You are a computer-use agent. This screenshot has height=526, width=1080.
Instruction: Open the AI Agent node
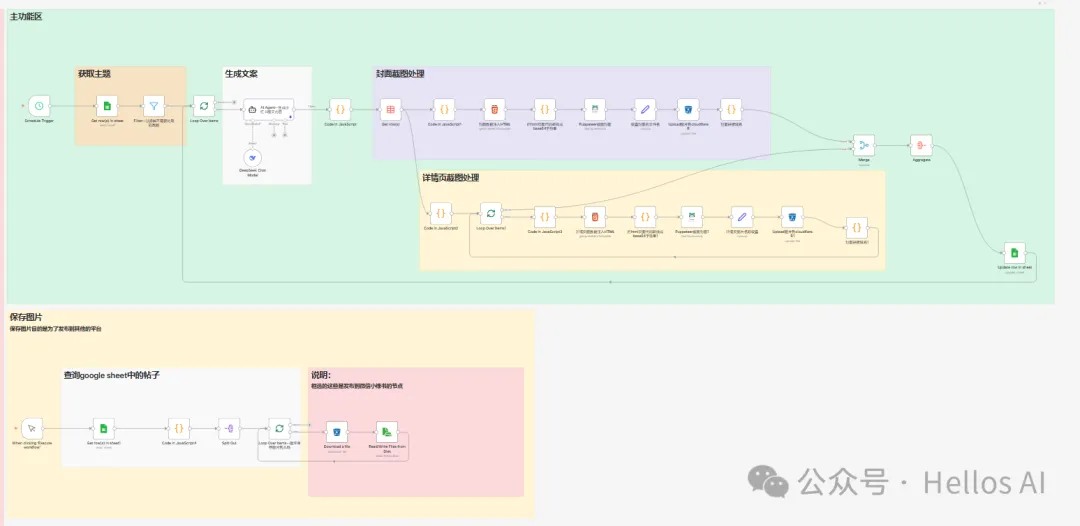pyautogui.click(x=267, y=110)
